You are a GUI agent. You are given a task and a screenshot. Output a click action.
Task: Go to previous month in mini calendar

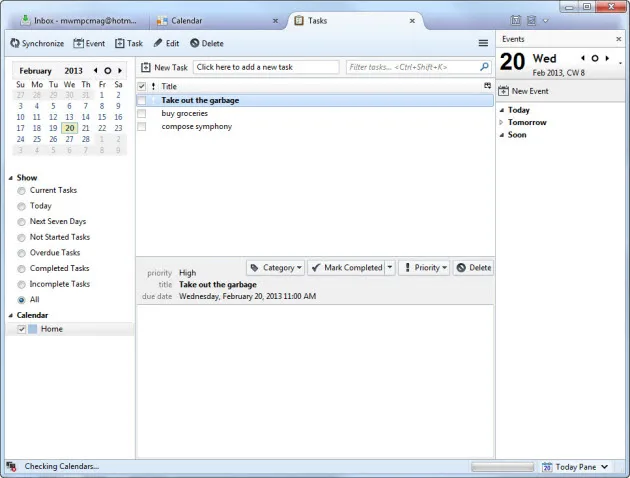(x=95, y=70)
